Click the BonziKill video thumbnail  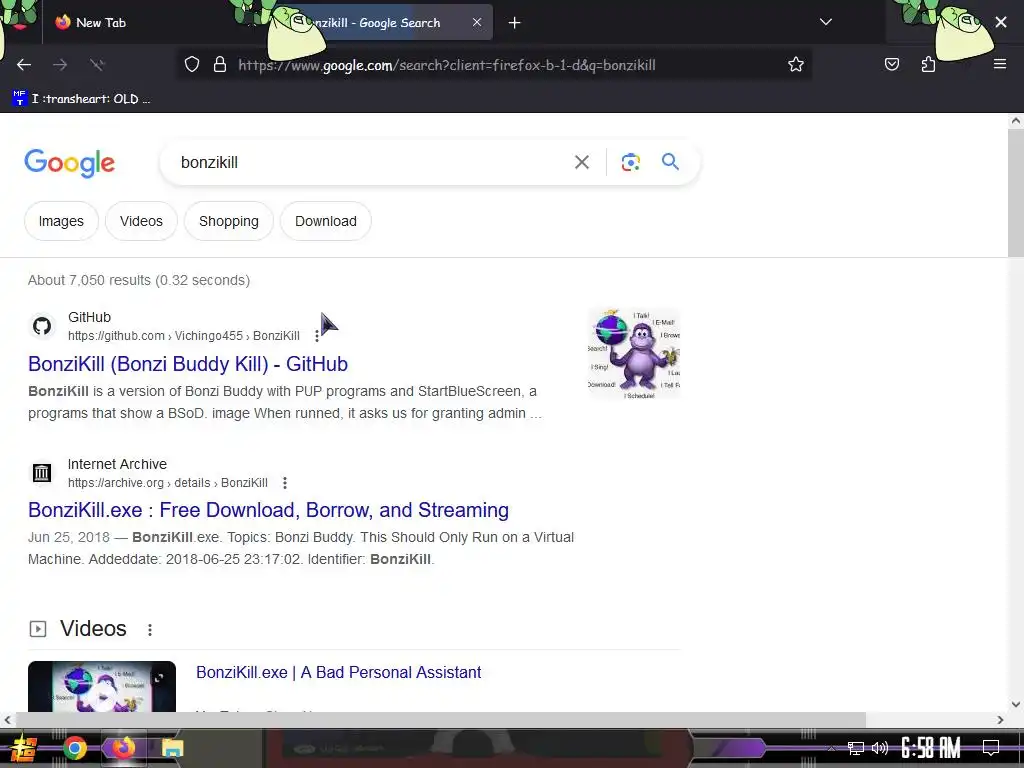pos(102,686)
